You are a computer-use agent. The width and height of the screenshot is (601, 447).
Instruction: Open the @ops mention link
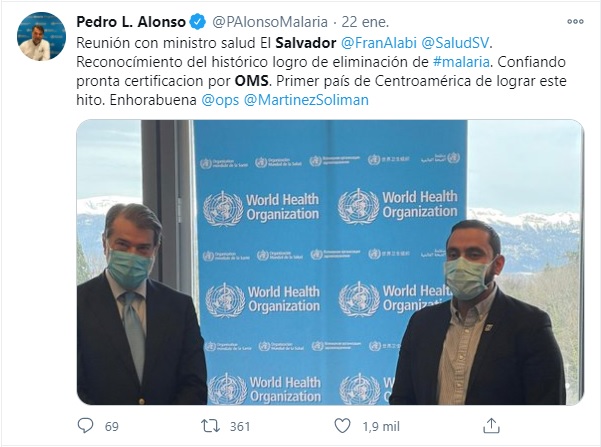coord(220,100)
